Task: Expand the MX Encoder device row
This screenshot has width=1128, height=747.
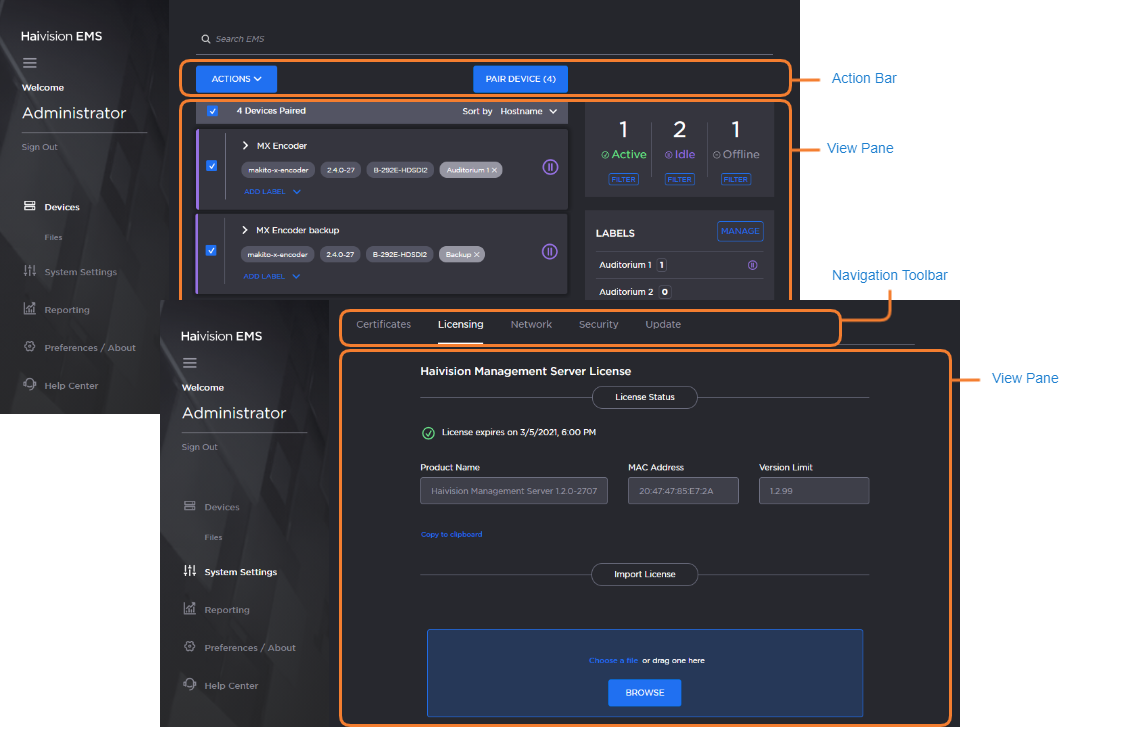Action: [245, 146]
